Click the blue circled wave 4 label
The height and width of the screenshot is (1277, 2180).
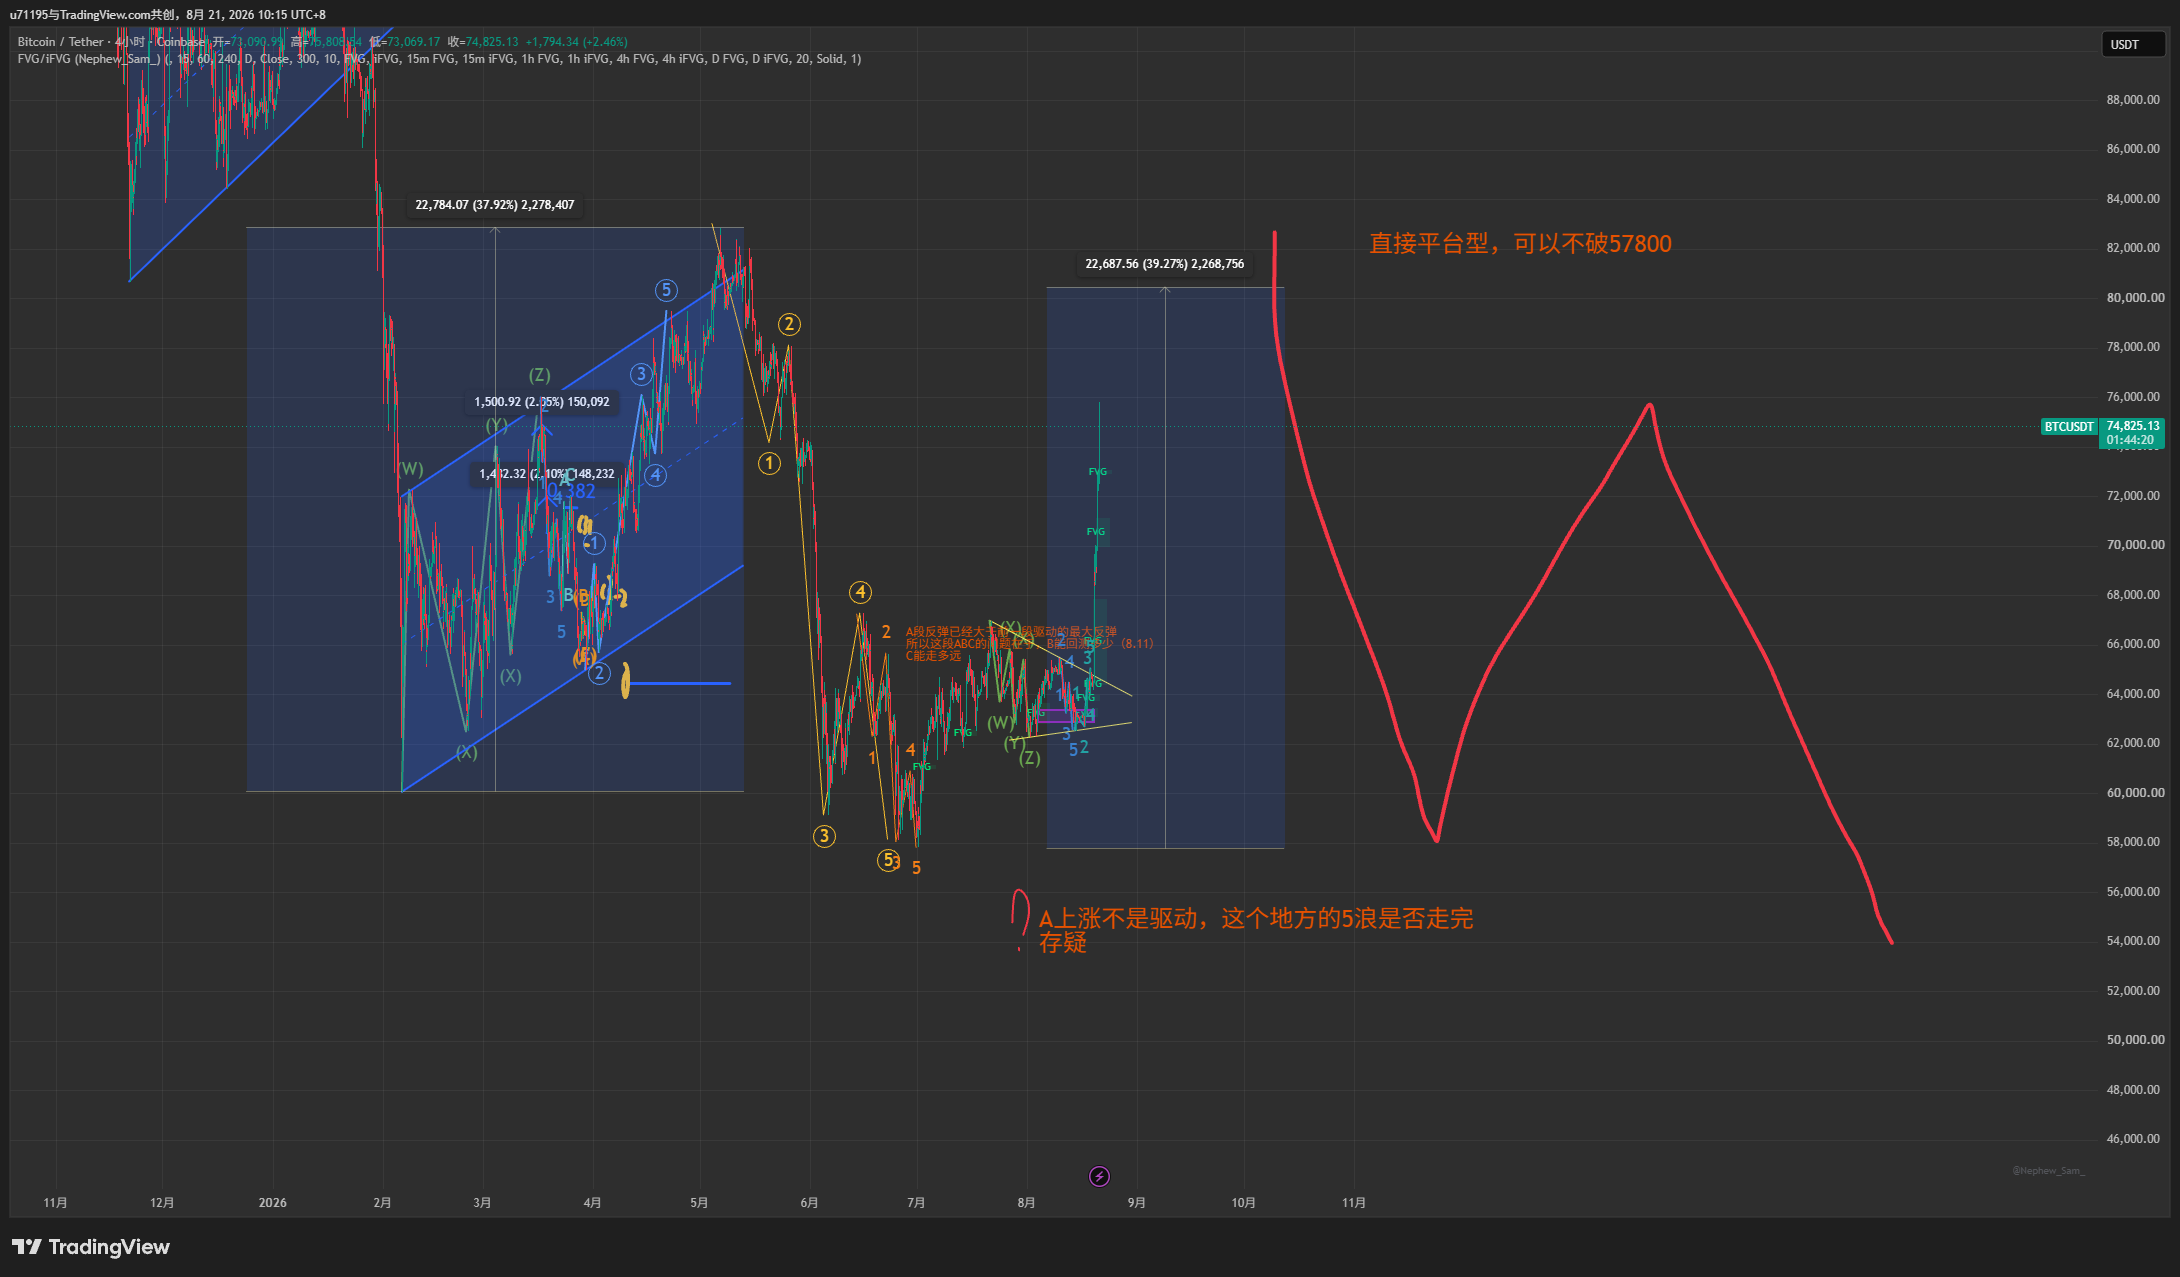(655, 475)
